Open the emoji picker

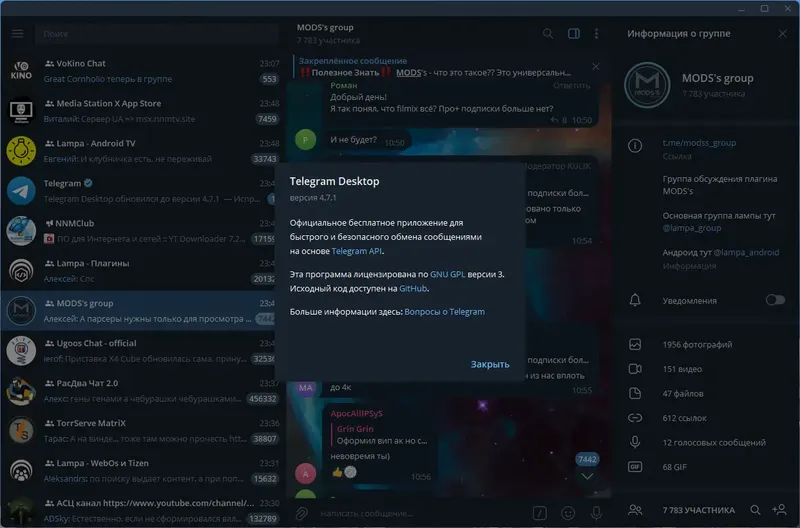coord(568,513)
